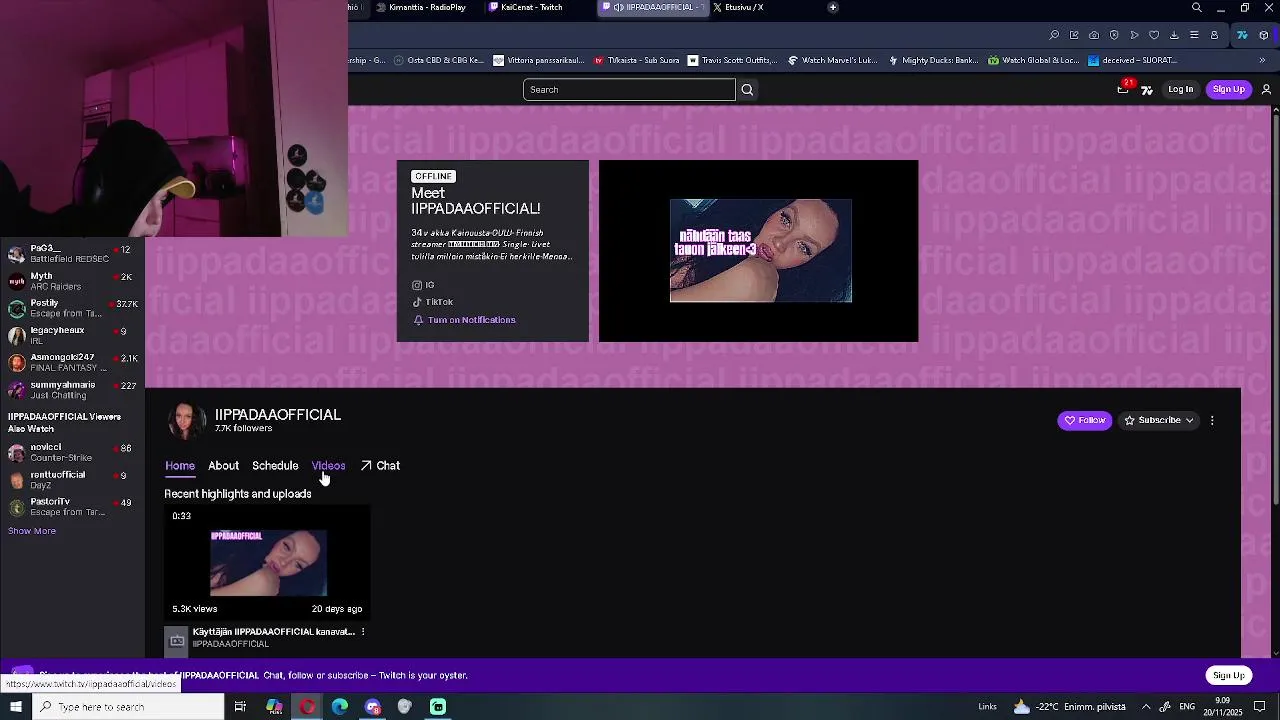1280x720 pixels.
Task: Play the offline channel trailer video
Action: click(758, 251)
